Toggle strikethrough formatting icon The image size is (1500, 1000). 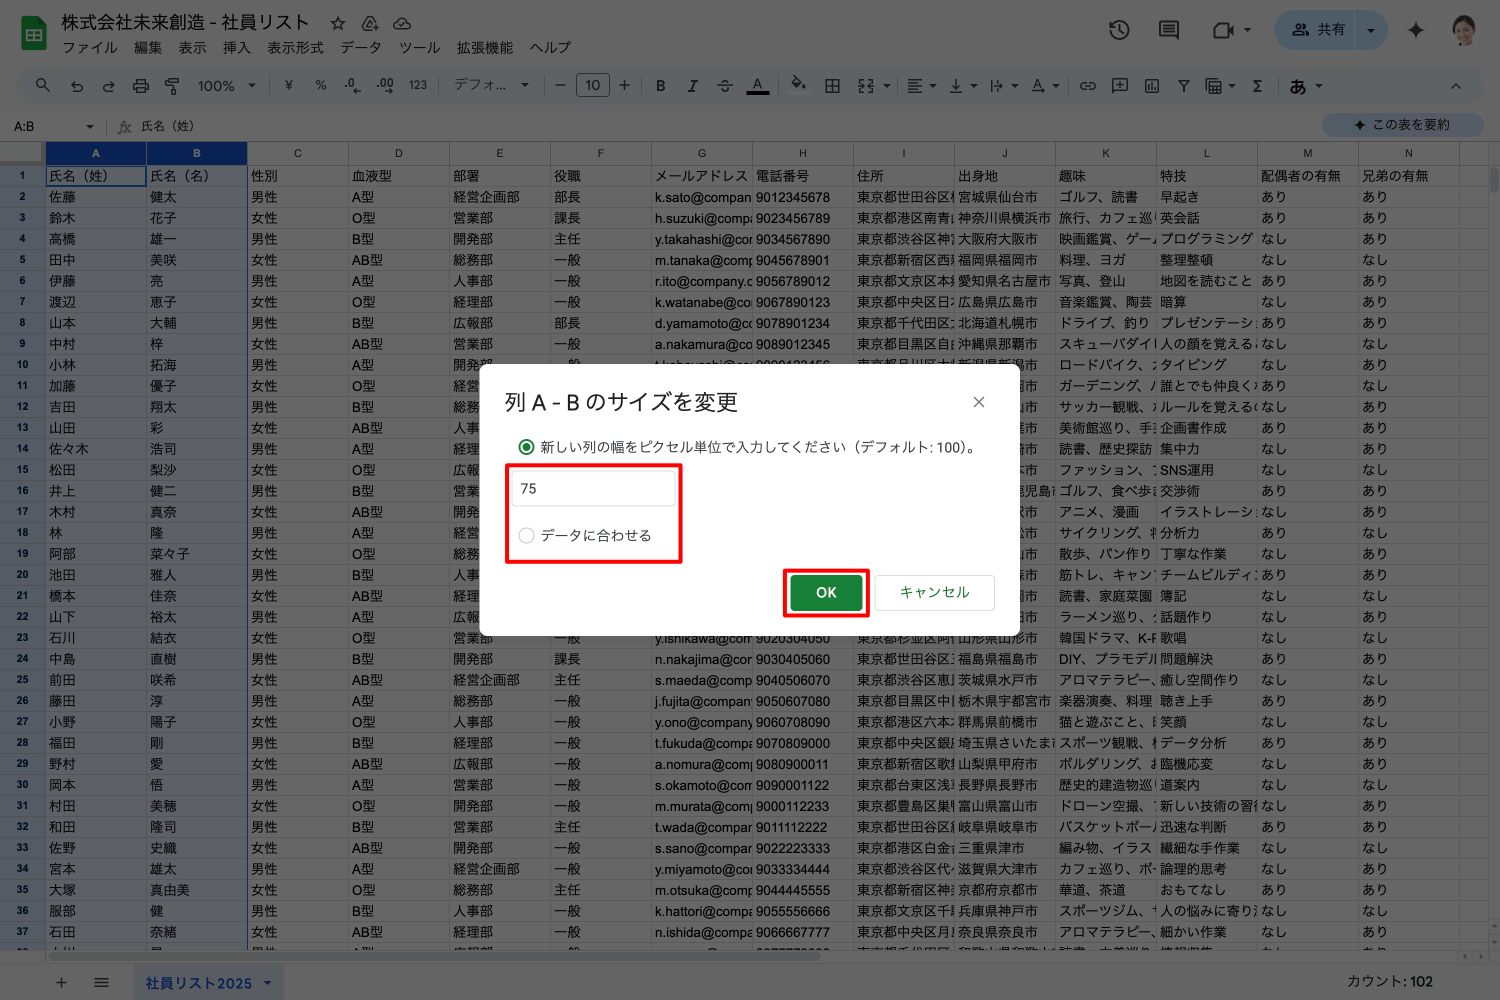725,86
